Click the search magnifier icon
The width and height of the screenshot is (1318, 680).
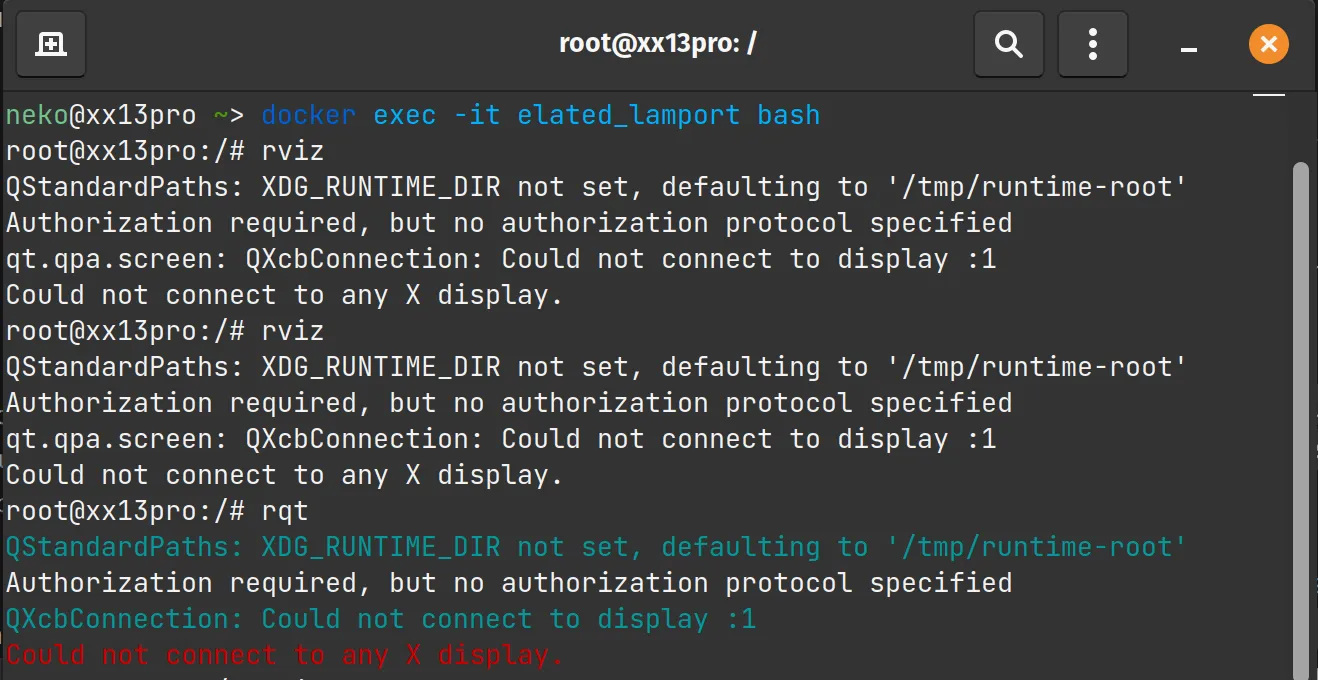point(1008,45)
